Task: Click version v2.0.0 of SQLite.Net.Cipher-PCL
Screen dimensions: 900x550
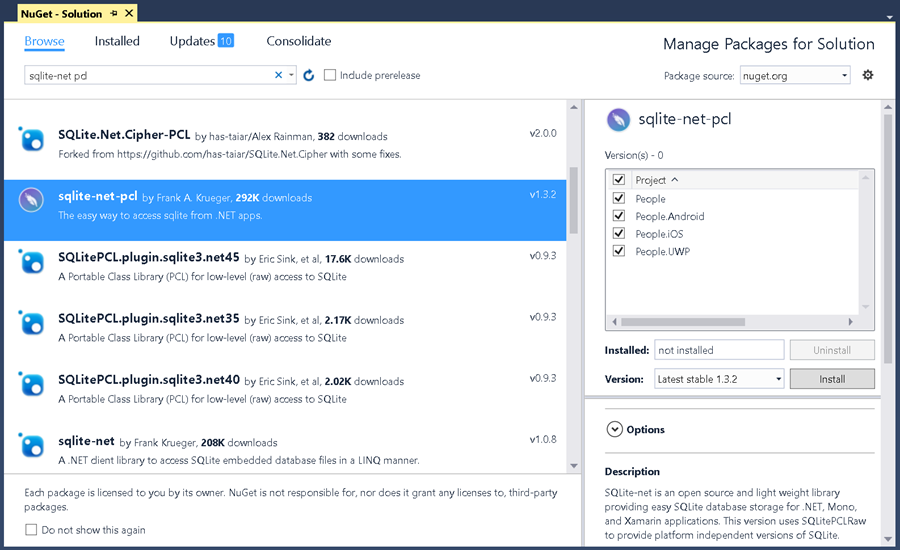Action: pyautogui.click(x=543, y=133)
